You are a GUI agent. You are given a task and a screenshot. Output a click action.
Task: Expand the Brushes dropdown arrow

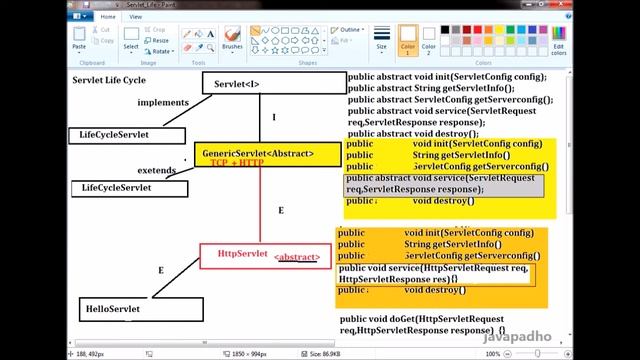232,53
